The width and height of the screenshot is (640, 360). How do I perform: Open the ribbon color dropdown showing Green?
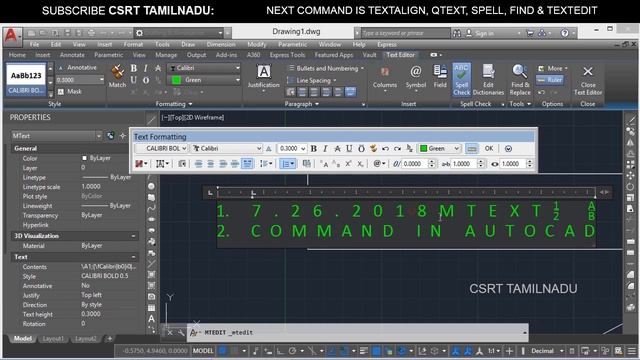coord(205,80)
